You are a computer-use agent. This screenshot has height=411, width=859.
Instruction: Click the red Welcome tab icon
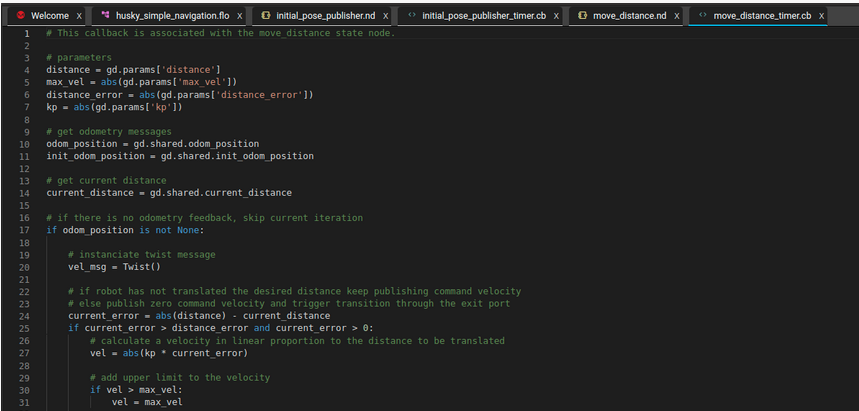[21, 15]
